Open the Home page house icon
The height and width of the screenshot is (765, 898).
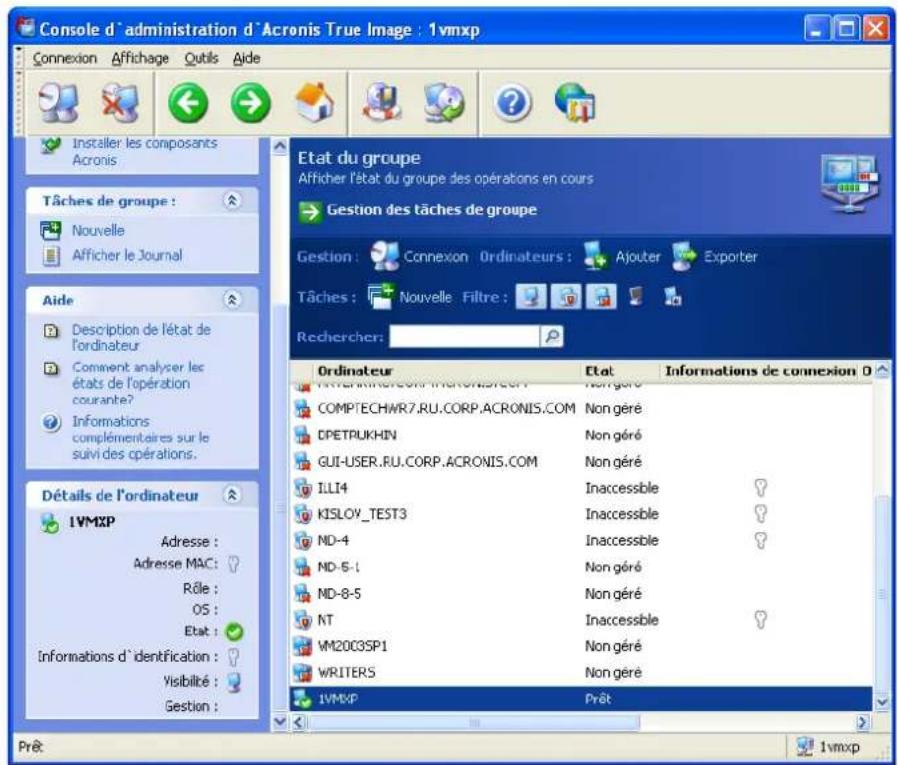tap(314, 102)
